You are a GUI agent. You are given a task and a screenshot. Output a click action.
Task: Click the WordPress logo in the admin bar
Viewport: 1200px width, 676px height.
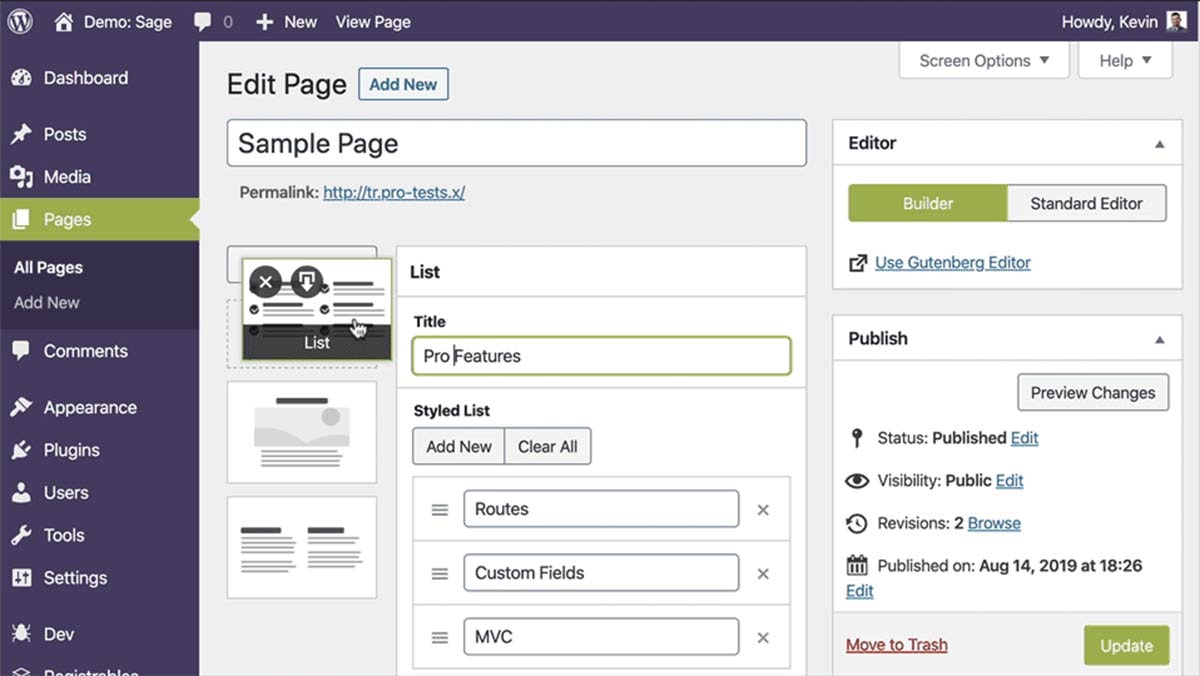coord(19,21)
